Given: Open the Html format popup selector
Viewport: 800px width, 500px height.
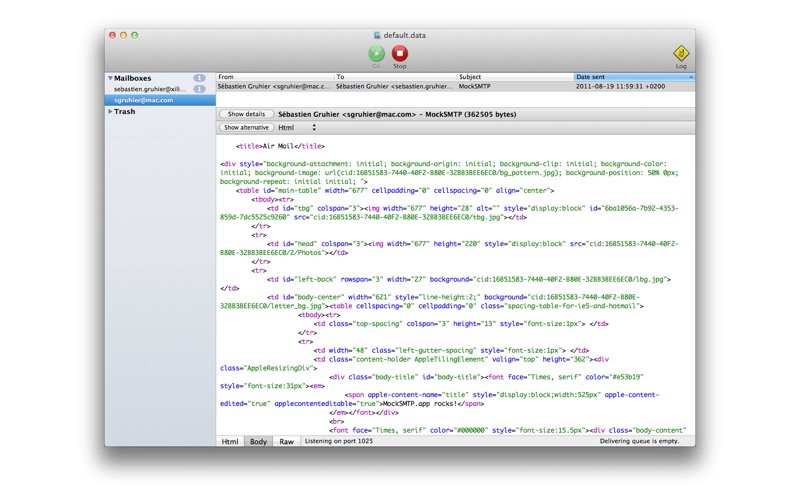Looking at the screenshot, I should tap(297, 128).
